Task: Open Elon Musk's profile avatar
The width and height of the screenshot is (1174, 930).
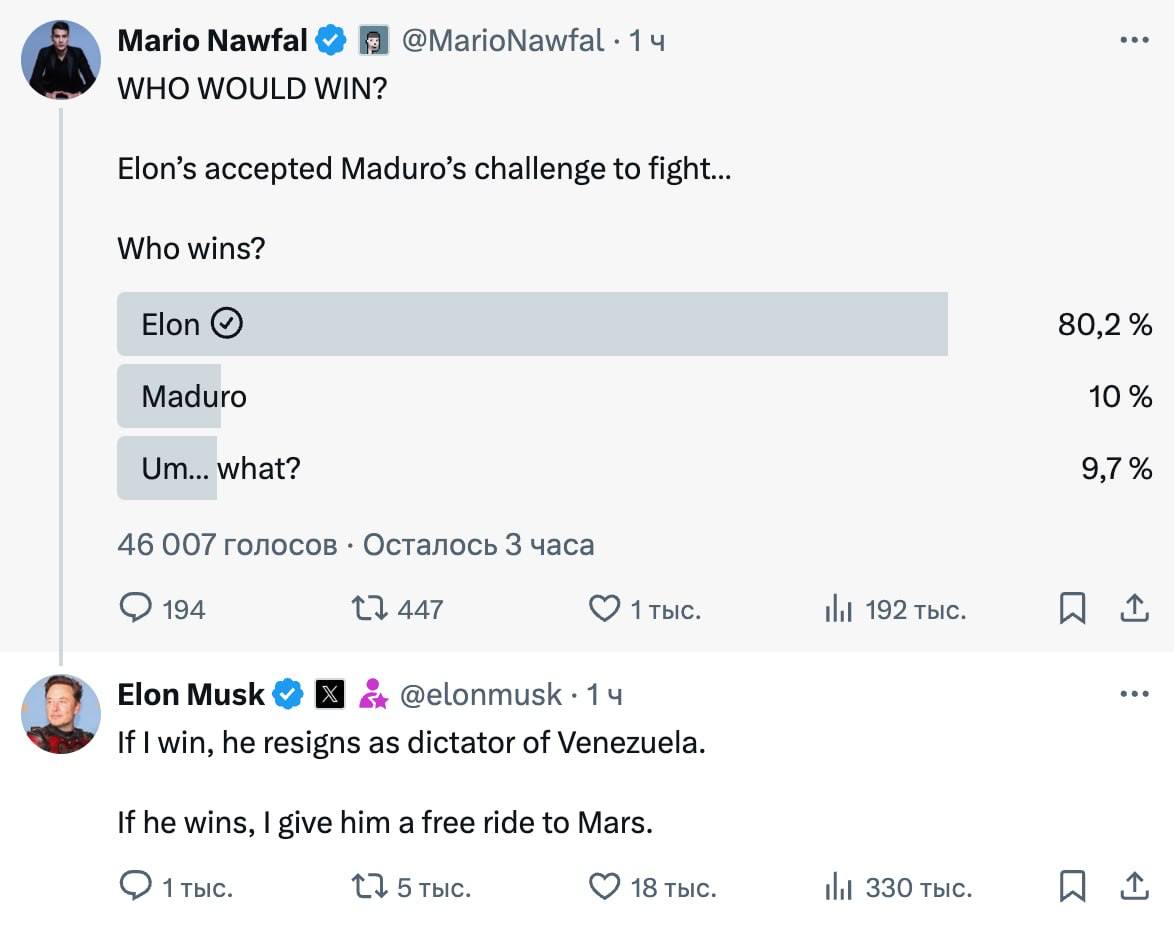Action: click(61, 713)
